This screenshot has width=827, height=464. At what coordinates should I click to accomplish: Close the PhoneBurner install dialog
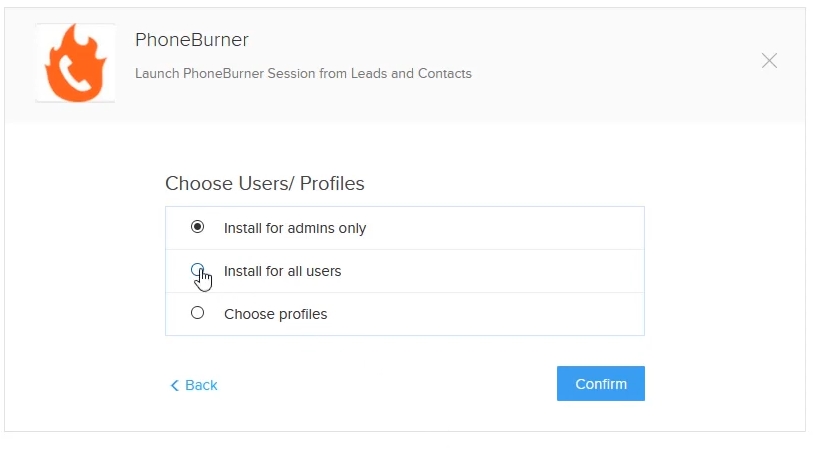click(x=769, y=61)
